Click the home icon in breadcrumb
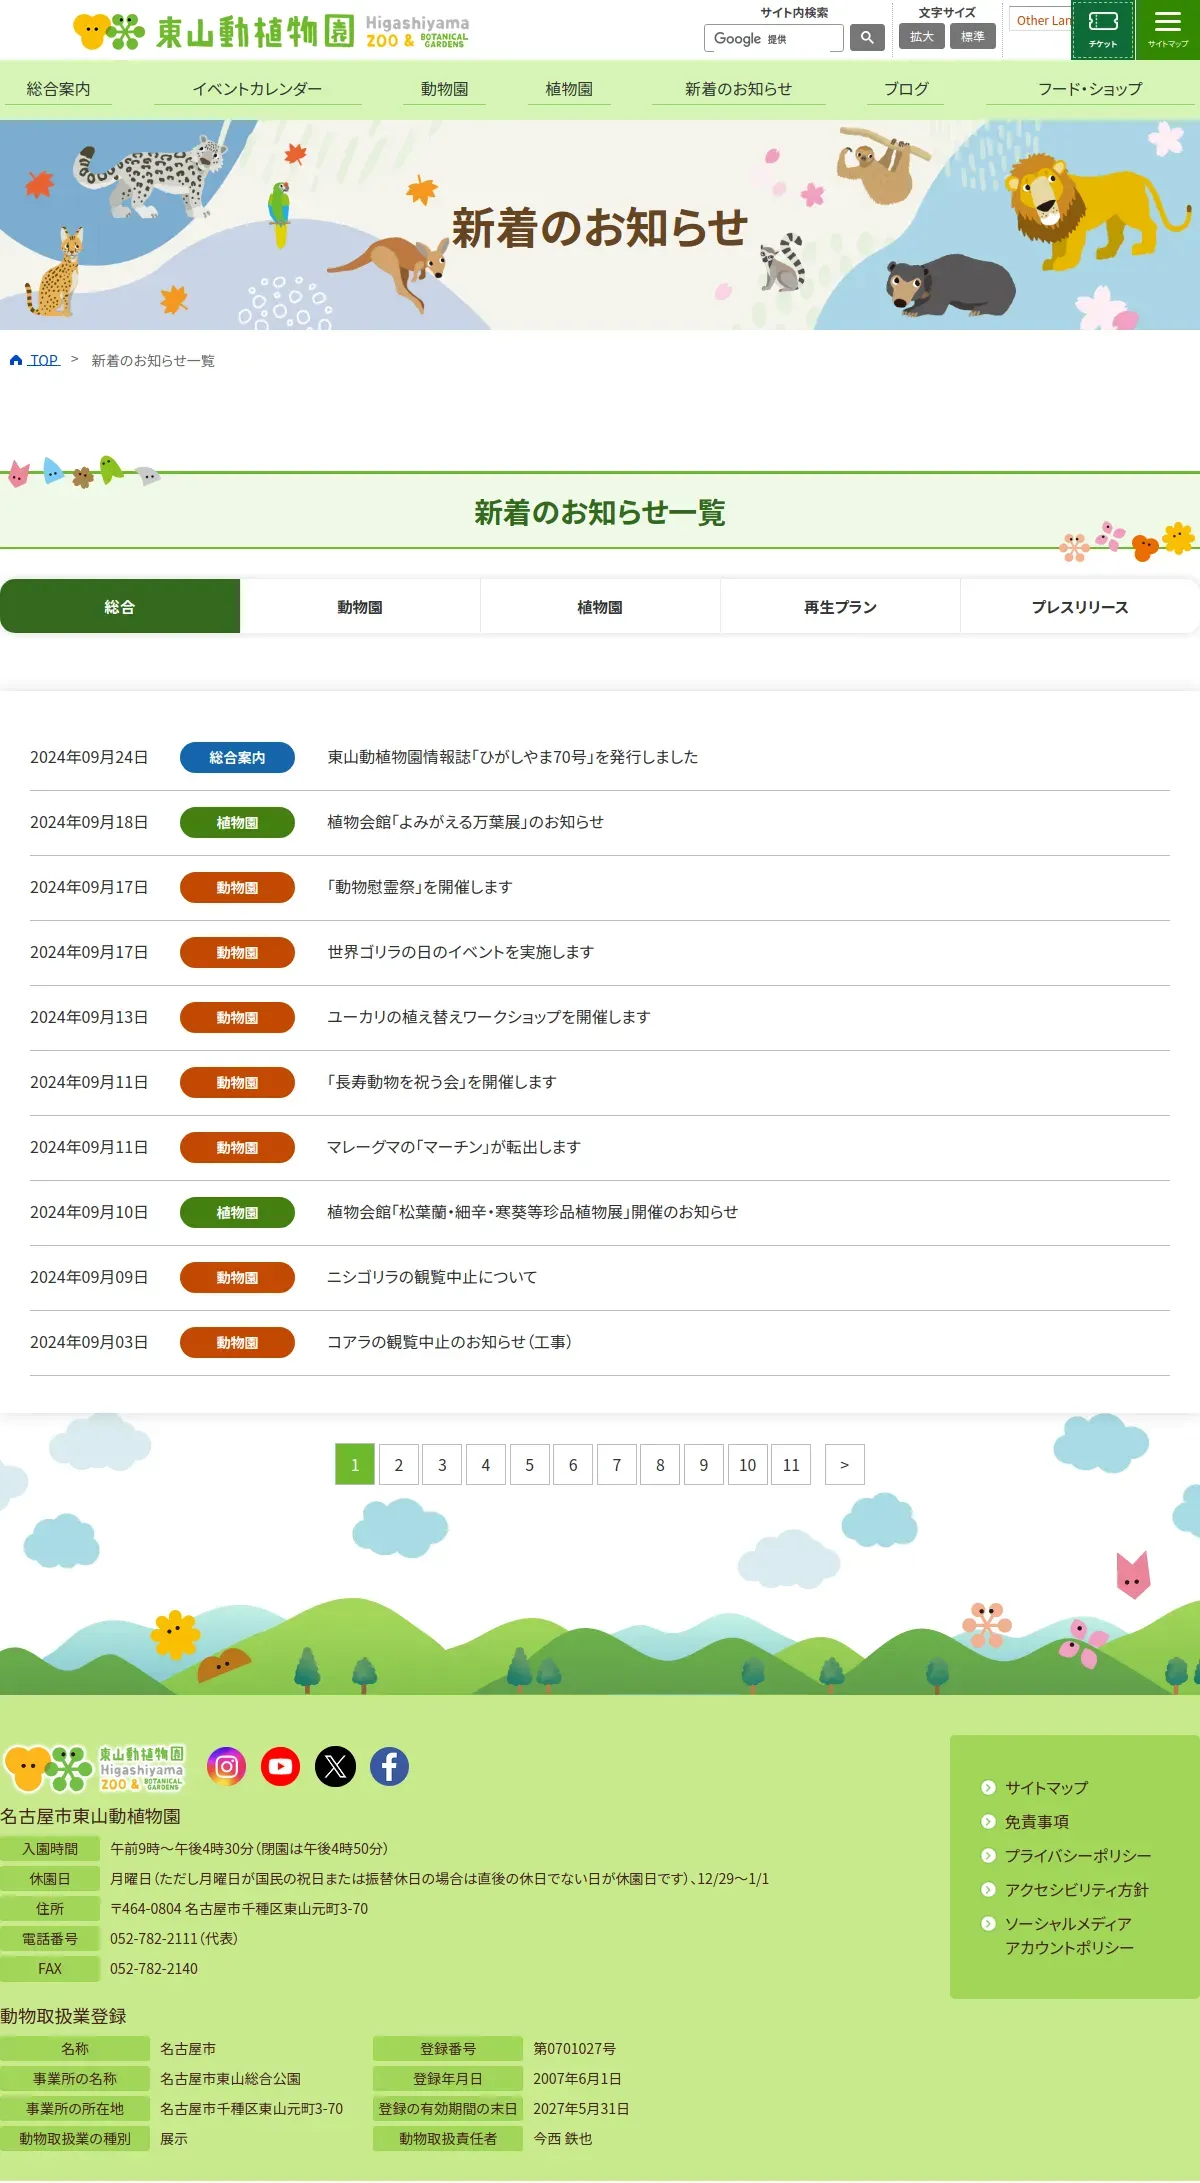This screenshot has height=2183, width=1200. tap(16, 360)
